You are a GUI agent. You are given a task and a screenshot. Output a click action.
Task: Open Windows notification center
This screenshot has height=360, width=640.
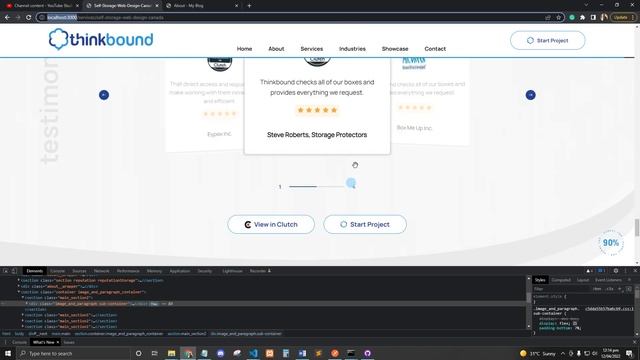pyautogui.click(x=629, y=353)
